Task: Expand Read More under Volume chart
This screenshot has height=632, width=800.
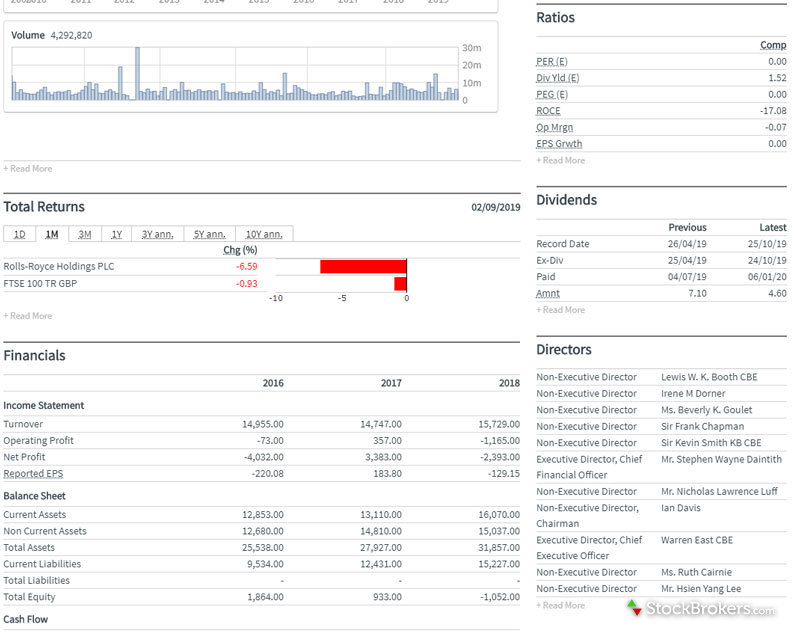Action: coord(28,169)
